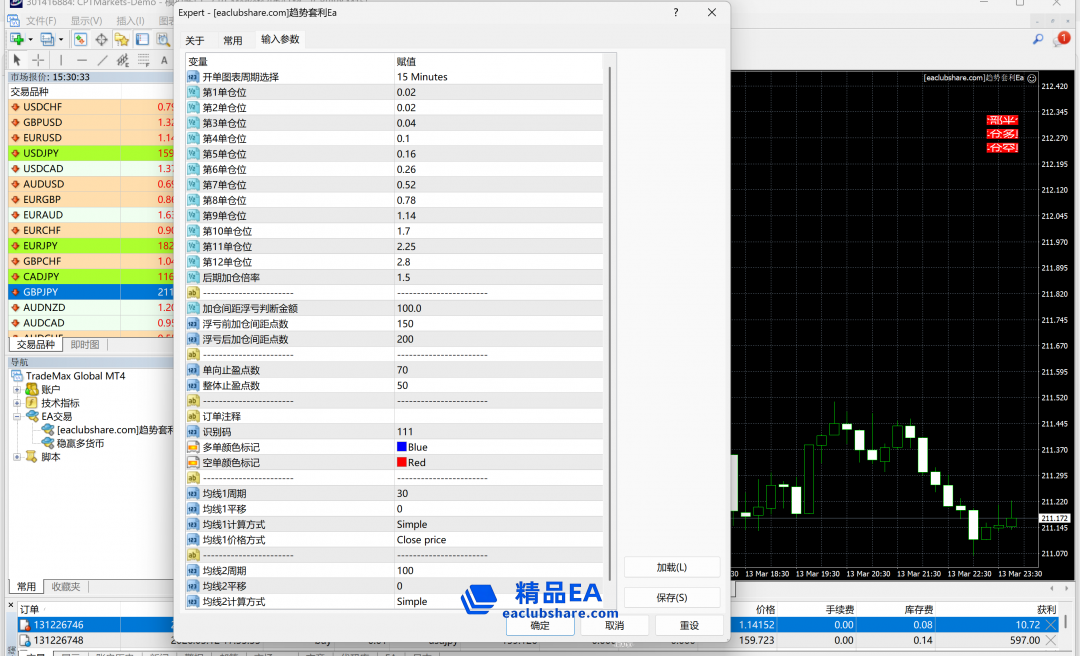Viewport: 1080px width, 656px height.
Task: Draw with the vertical line tool
Action: 61,60
